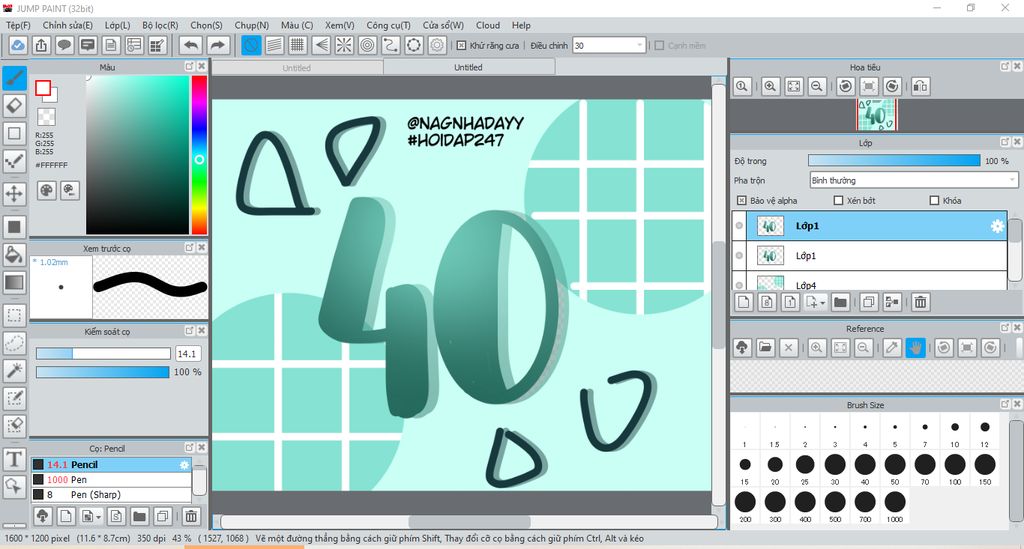Choose brush size 1000 preset
The image size is (1024, 549).
tap(895, 507)
